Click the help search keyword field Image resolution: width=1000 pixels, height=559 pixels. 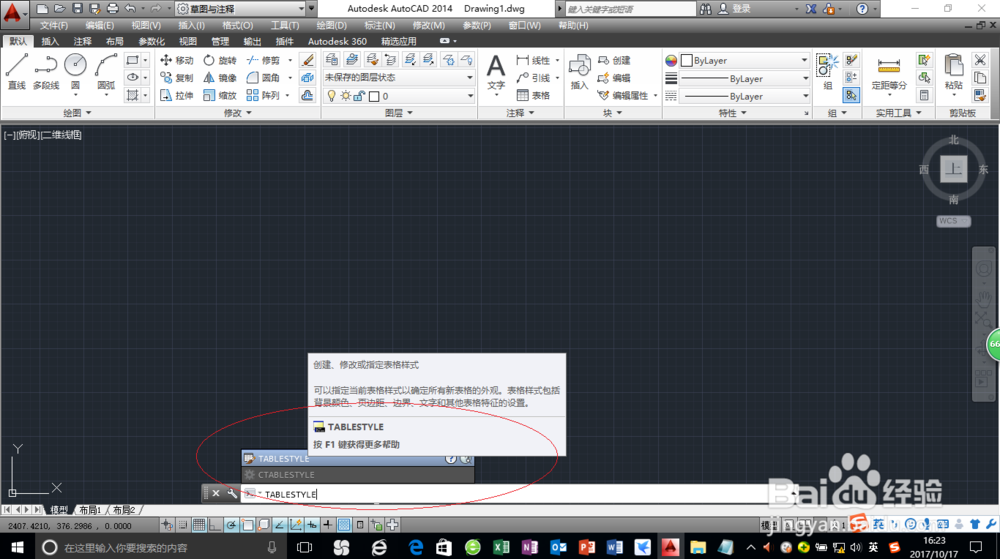click(x=630, y=9)
